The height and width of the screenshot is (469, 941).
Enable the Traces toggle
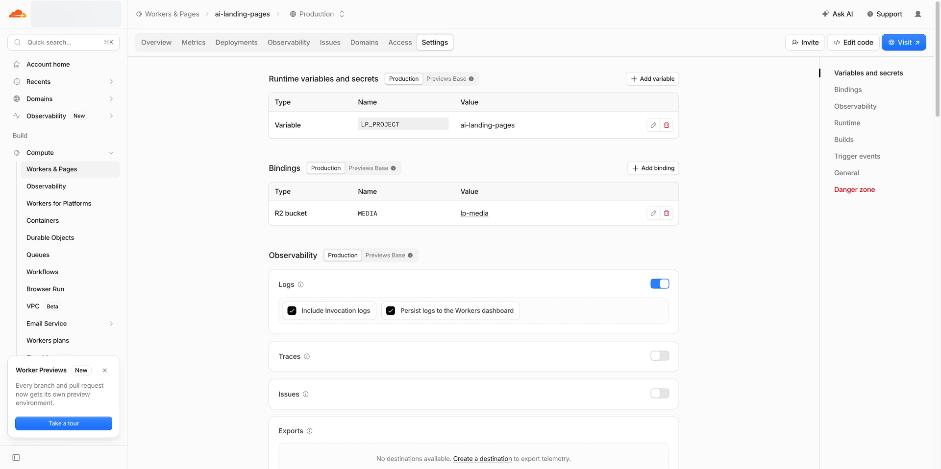[660, 356]
